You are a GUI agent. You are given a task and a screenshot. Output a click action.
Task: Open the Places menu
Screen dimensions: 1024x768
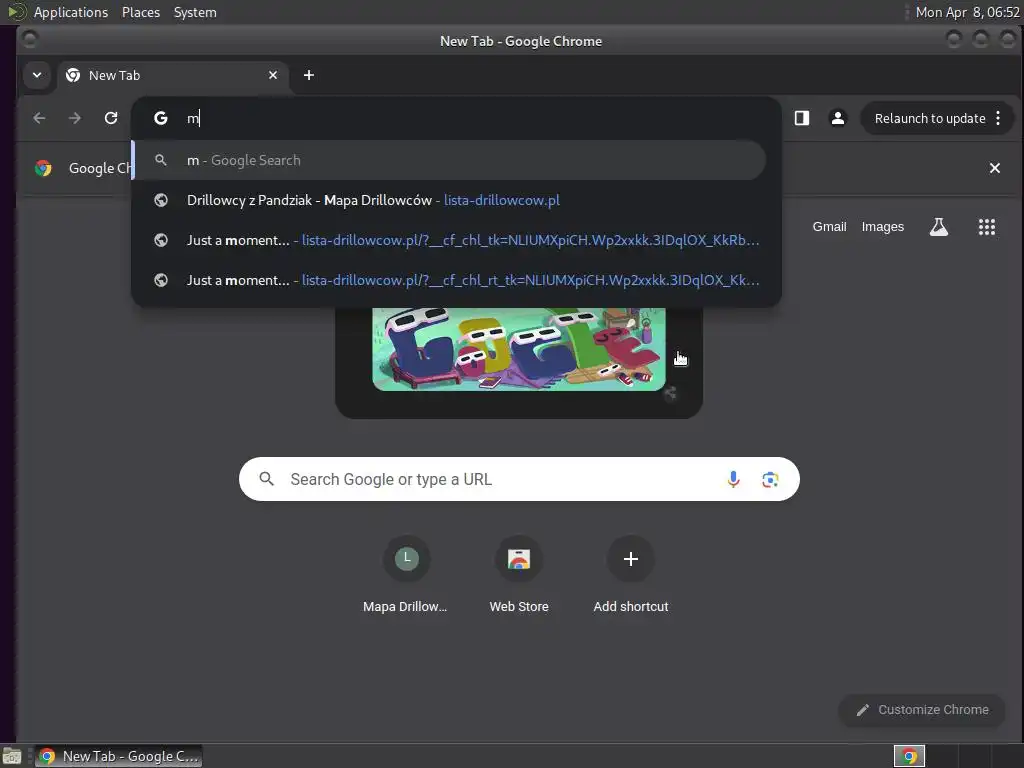click(141, 12)
